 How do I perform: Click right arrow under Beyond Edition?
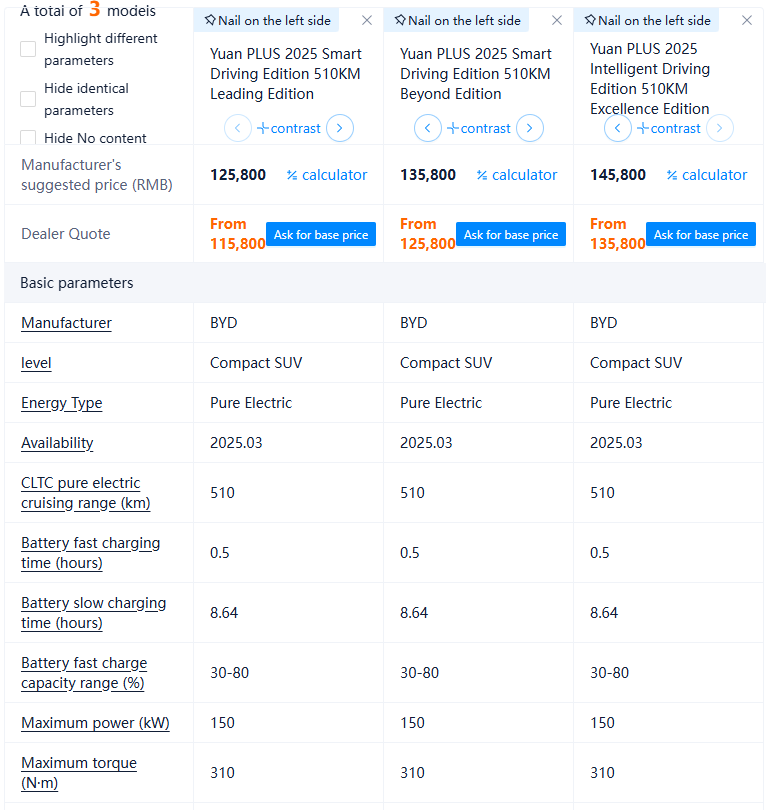tap(530, 128)
